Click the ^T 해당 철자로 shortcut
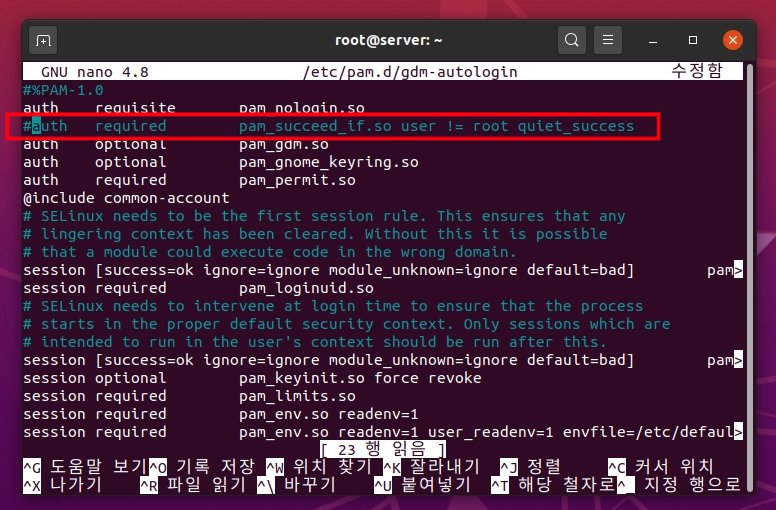 pos(553,485)
